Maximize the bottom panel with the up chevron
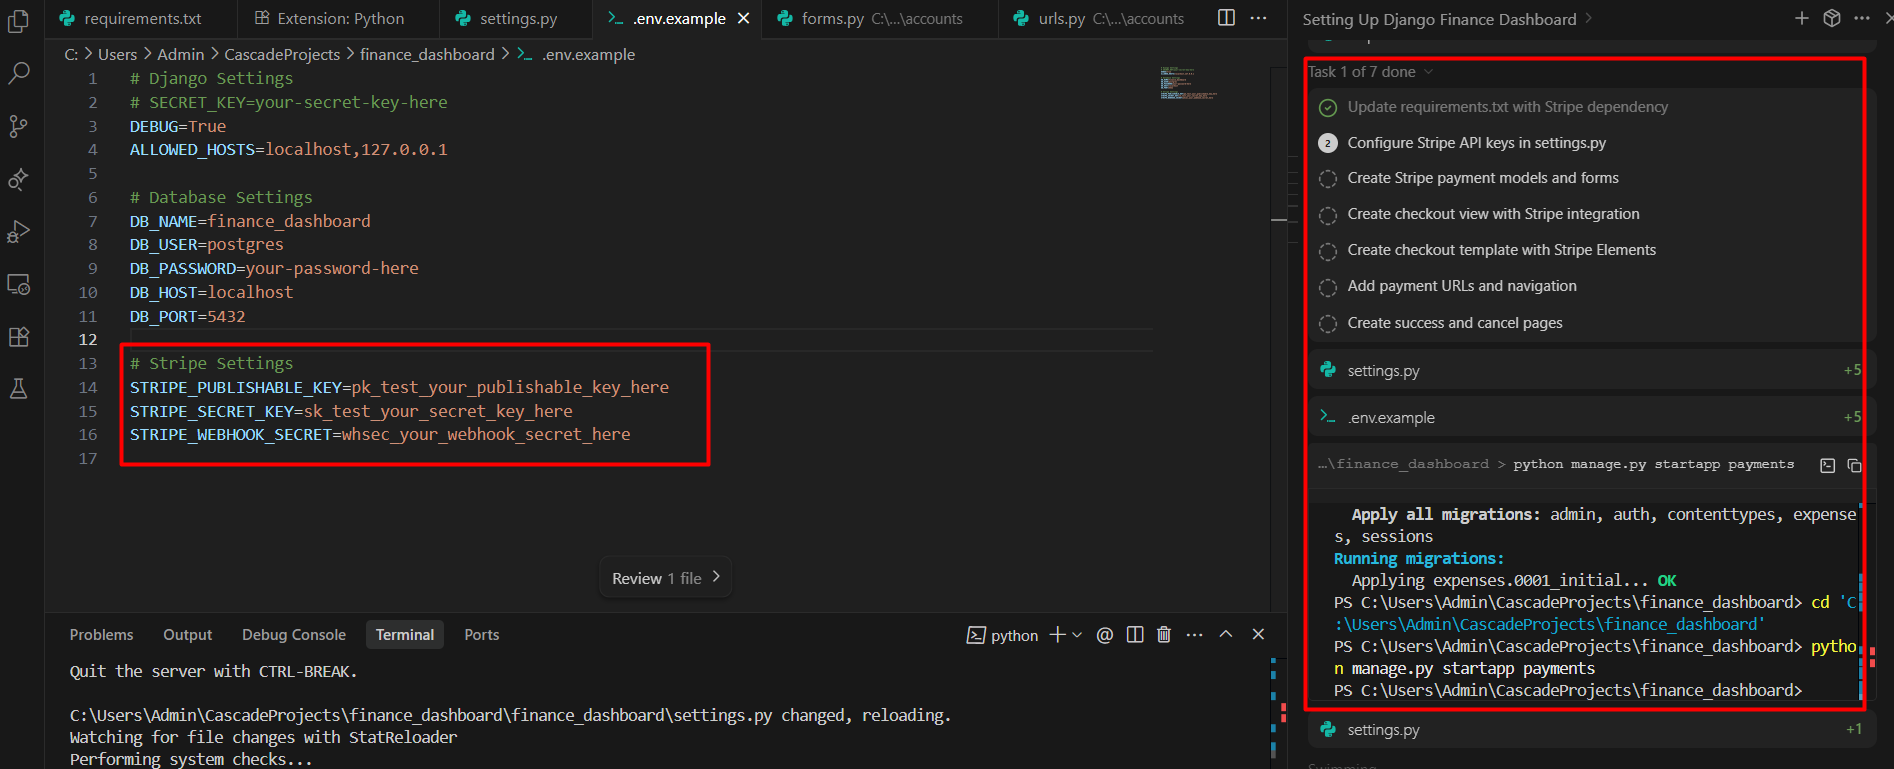 coord(1226,635)
